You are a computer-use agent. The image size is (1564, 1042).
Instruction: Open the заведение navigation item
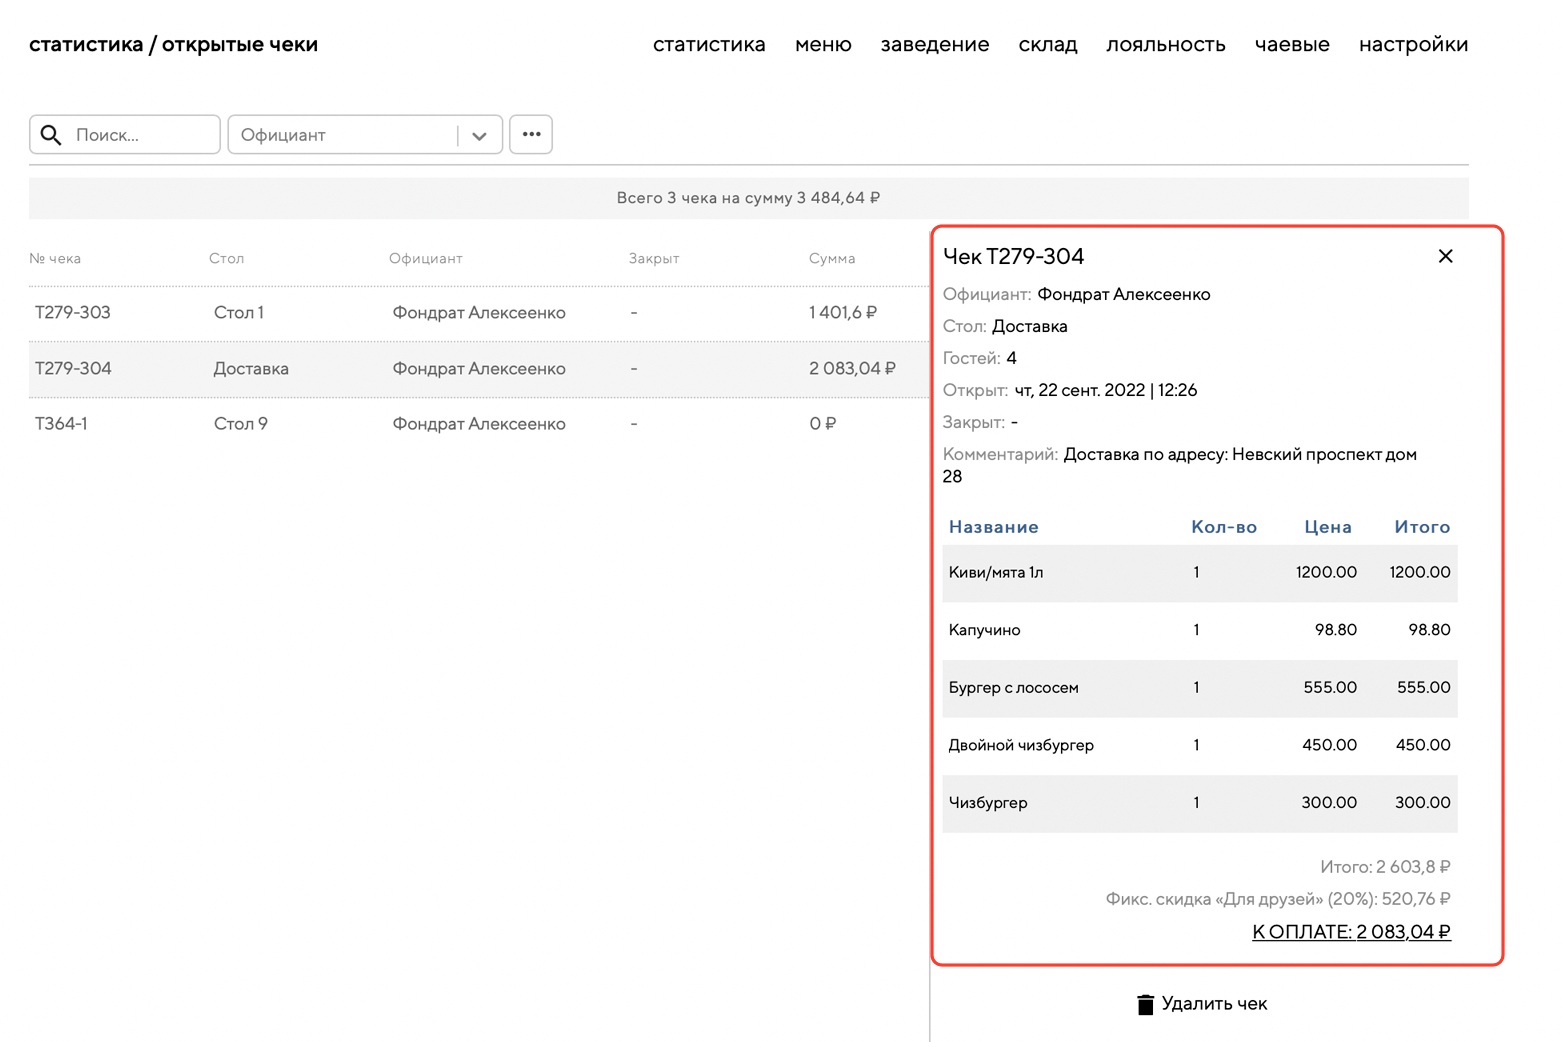pyautogui.click(x=934, y=45)
